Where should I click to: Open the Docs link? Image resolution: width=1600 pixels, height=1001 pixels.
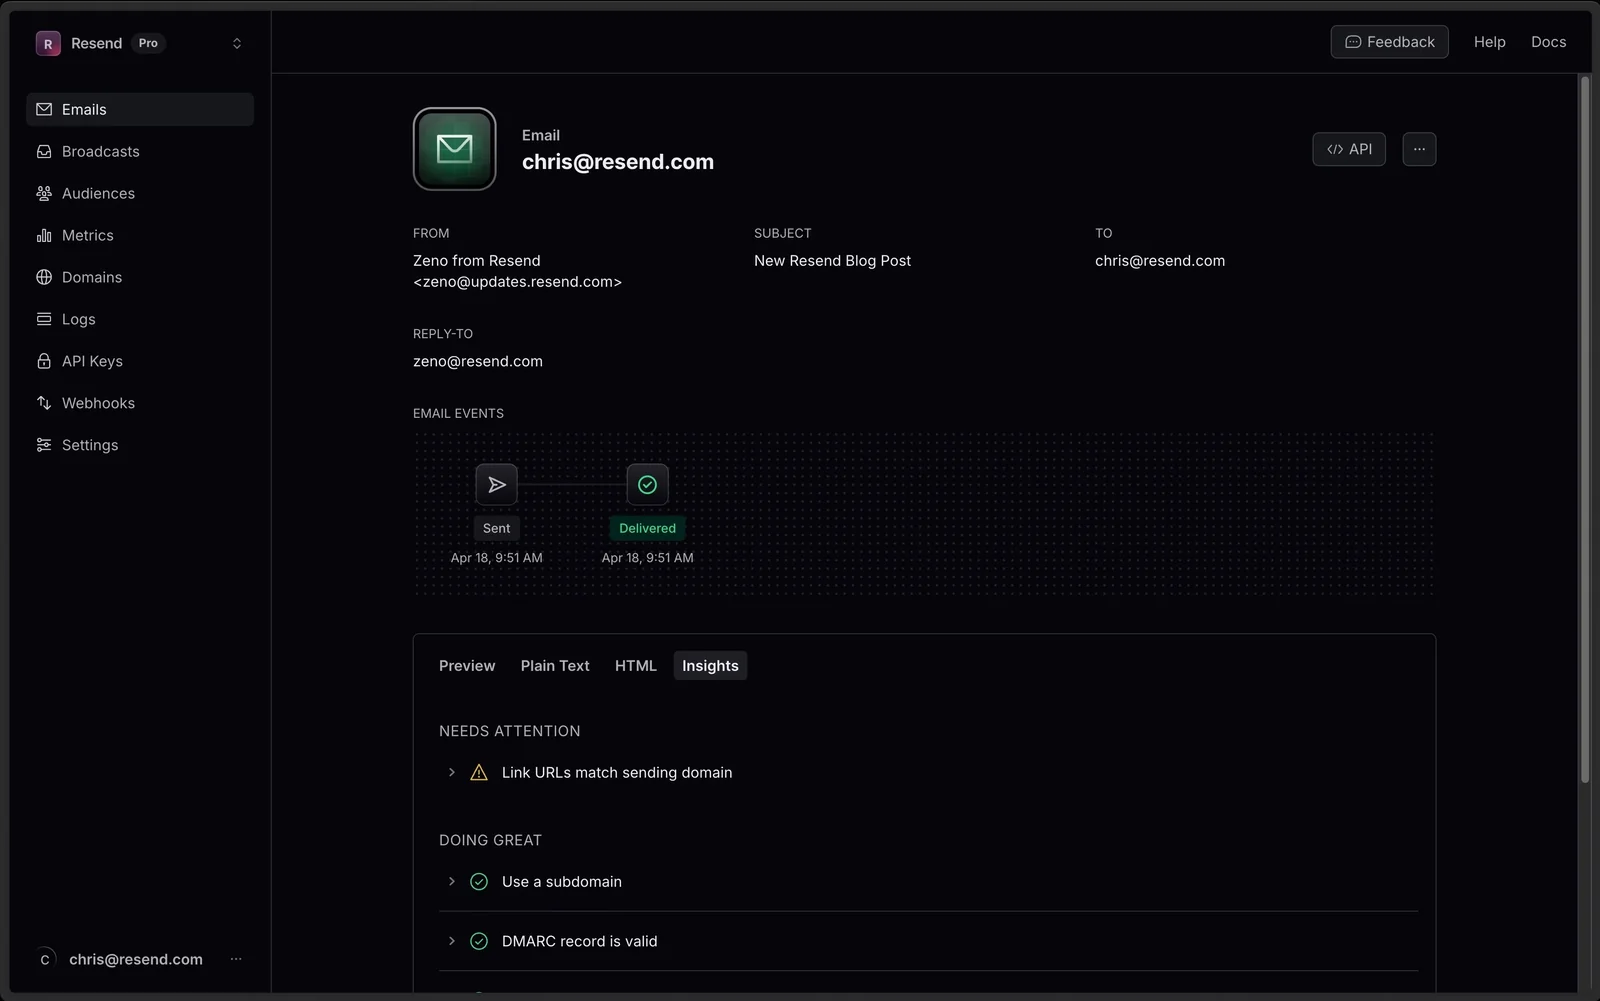click(x=1548, y=42)
